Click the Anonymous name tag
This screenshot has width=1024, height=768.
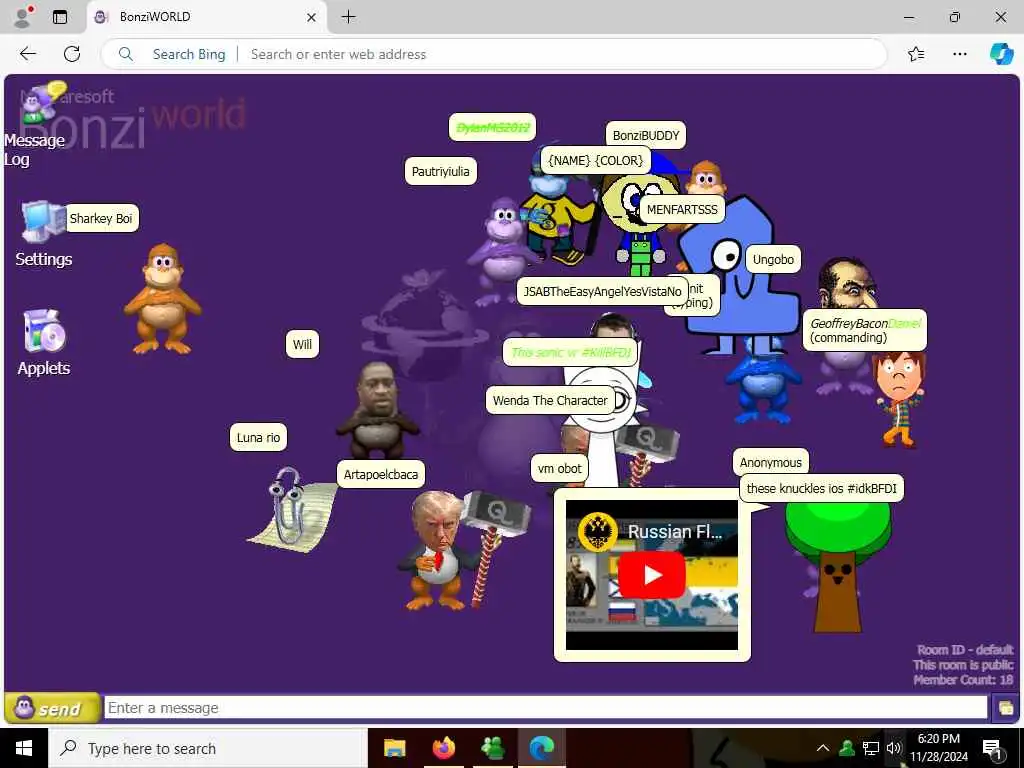coord(771,462)
